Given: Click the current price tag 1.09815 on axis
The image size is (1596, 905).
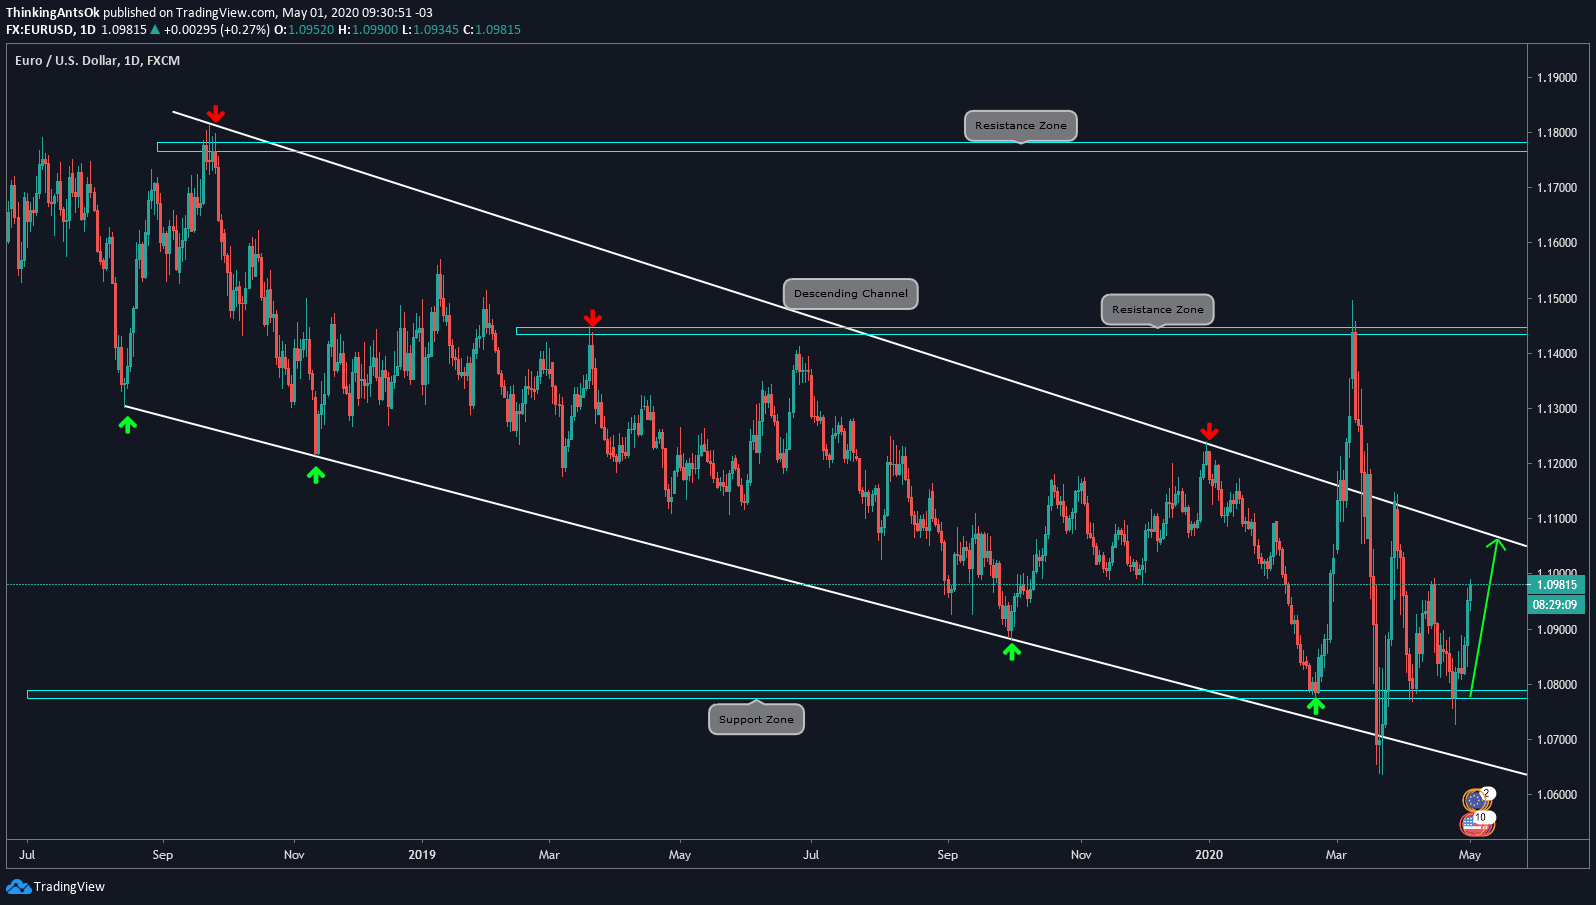Looking at the screenshot, I should click(1556, 585).
